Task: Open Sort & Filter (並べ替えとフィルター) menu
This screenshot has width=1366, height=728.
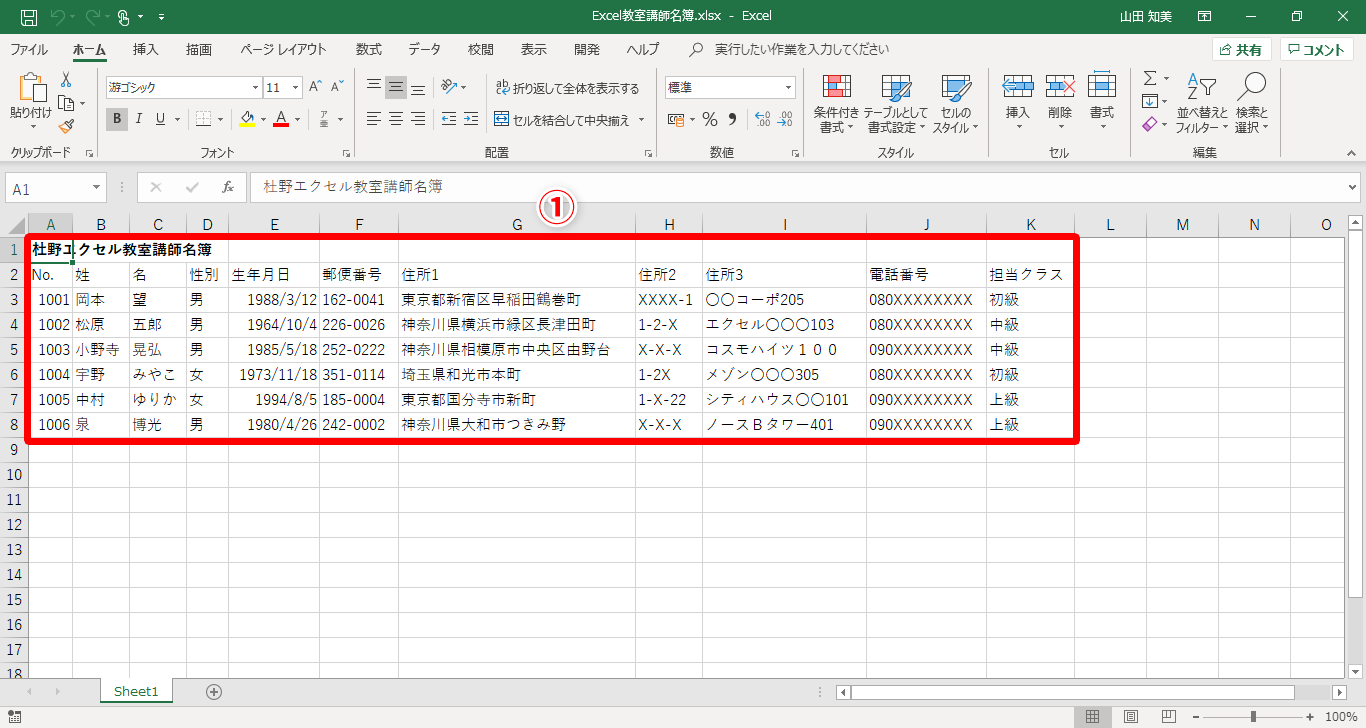Action: pyautogui.click(x=1202, y=104)
